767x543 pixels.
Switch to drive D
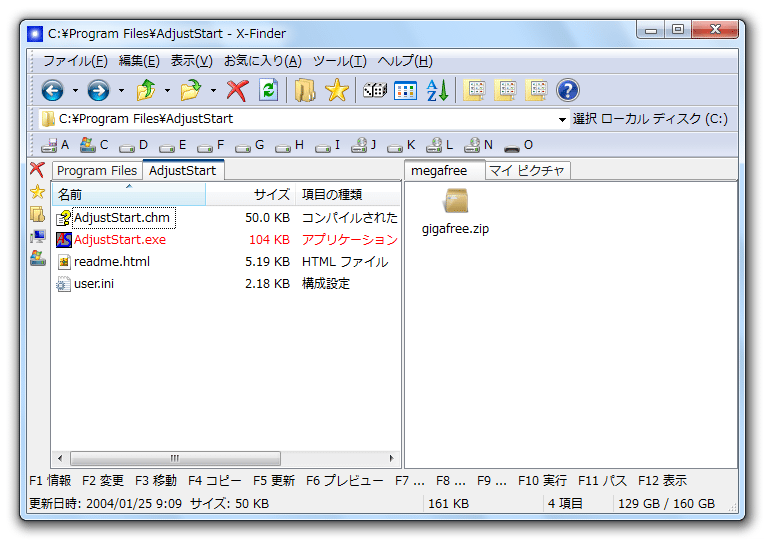pyautogui.click(x=133, y=145)
